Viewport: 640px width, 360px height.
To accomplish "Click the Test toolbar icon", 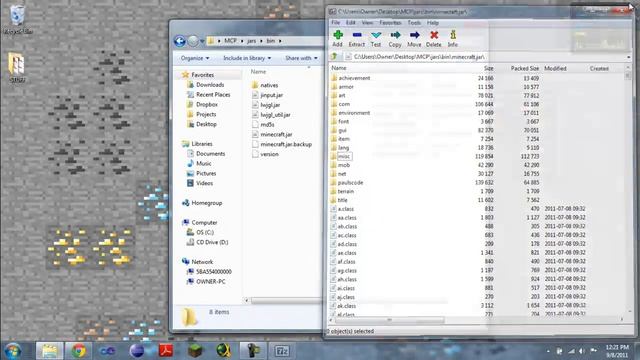I will point(376,39).
